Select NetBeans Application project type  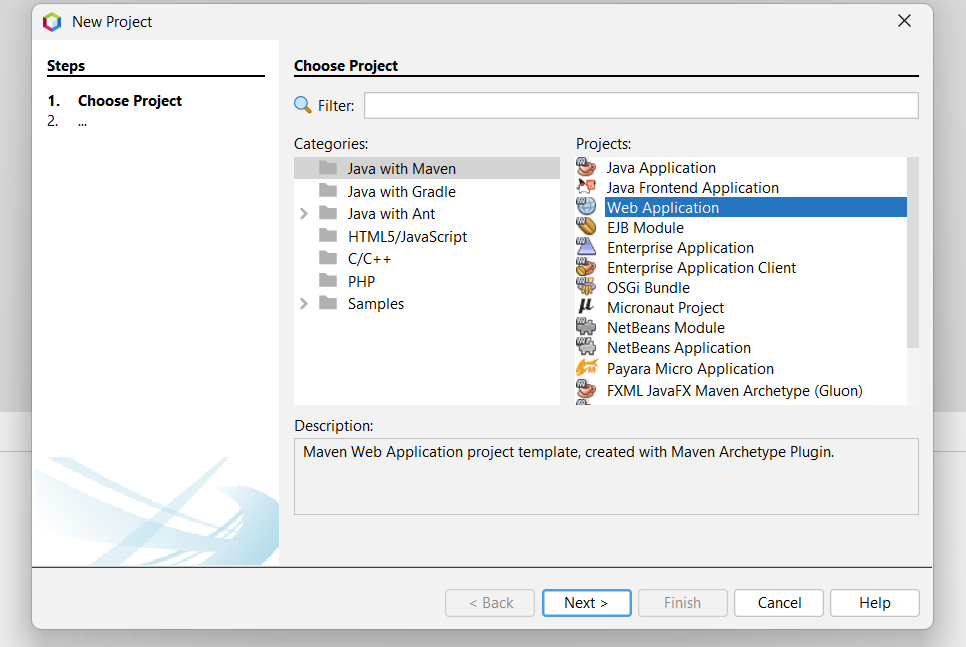coord(679,348)
